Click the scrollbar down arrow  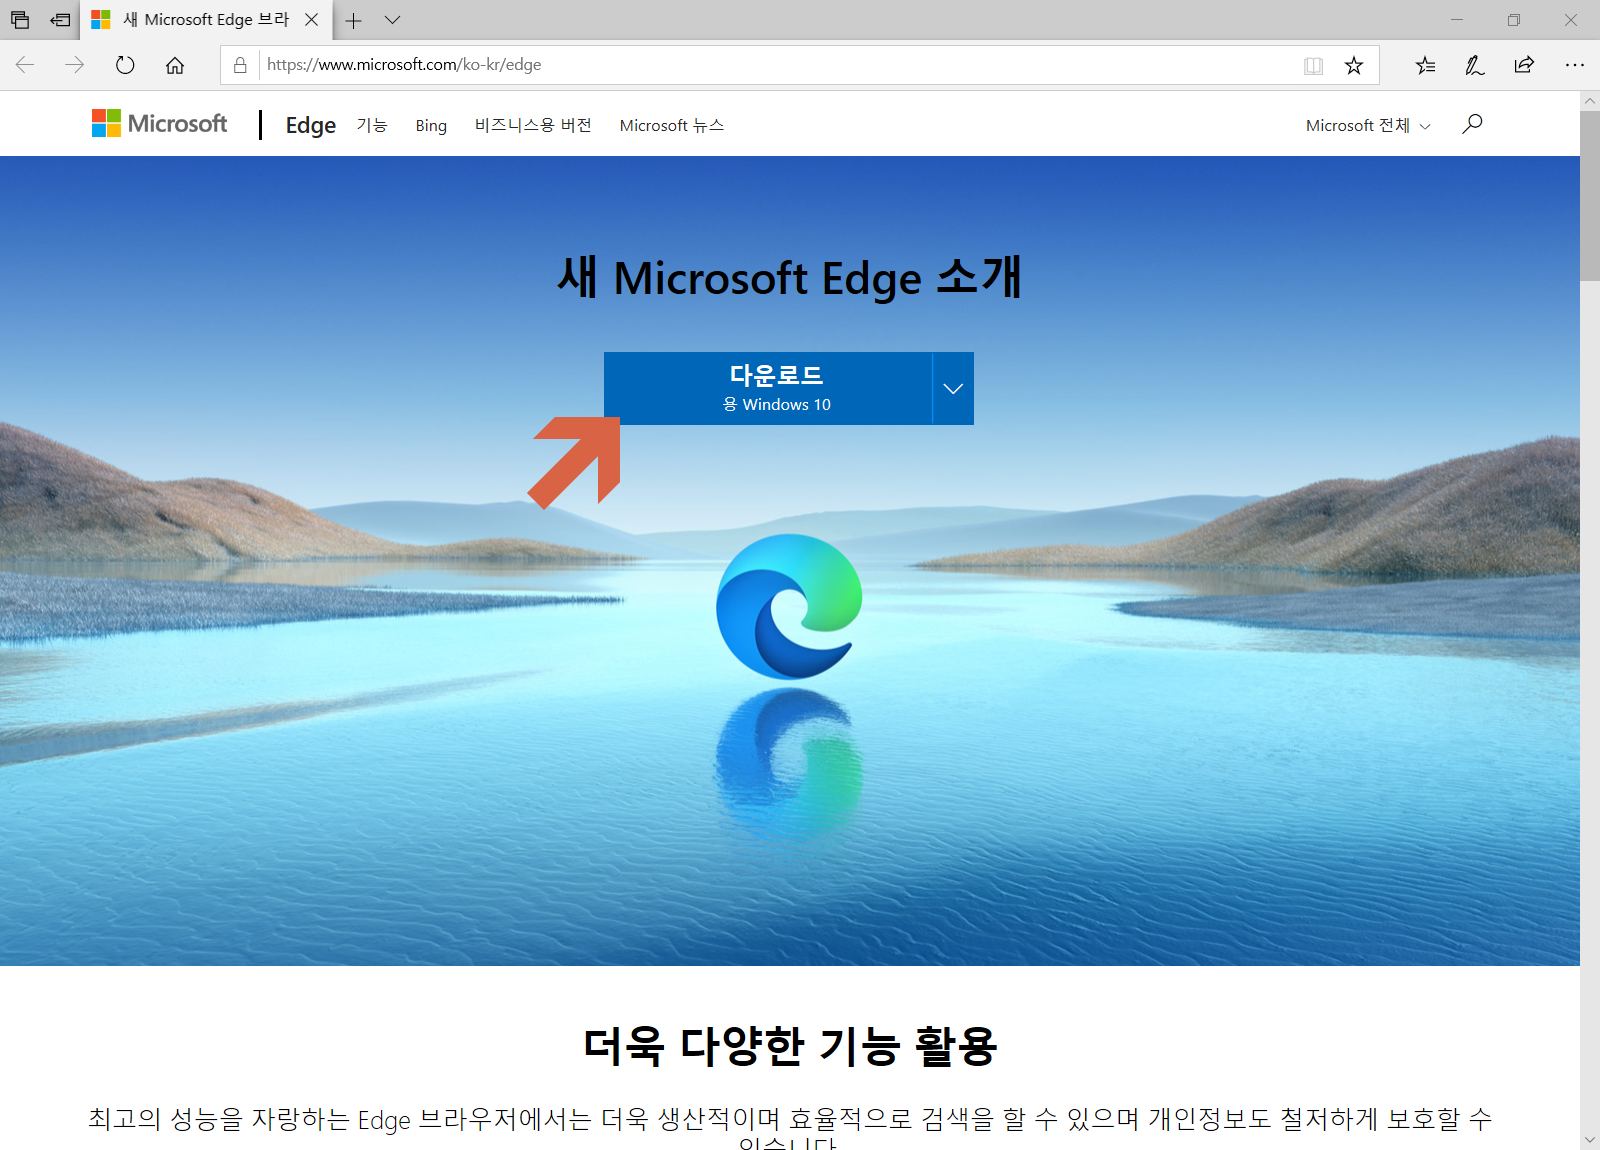[x=1590, y=1140]
